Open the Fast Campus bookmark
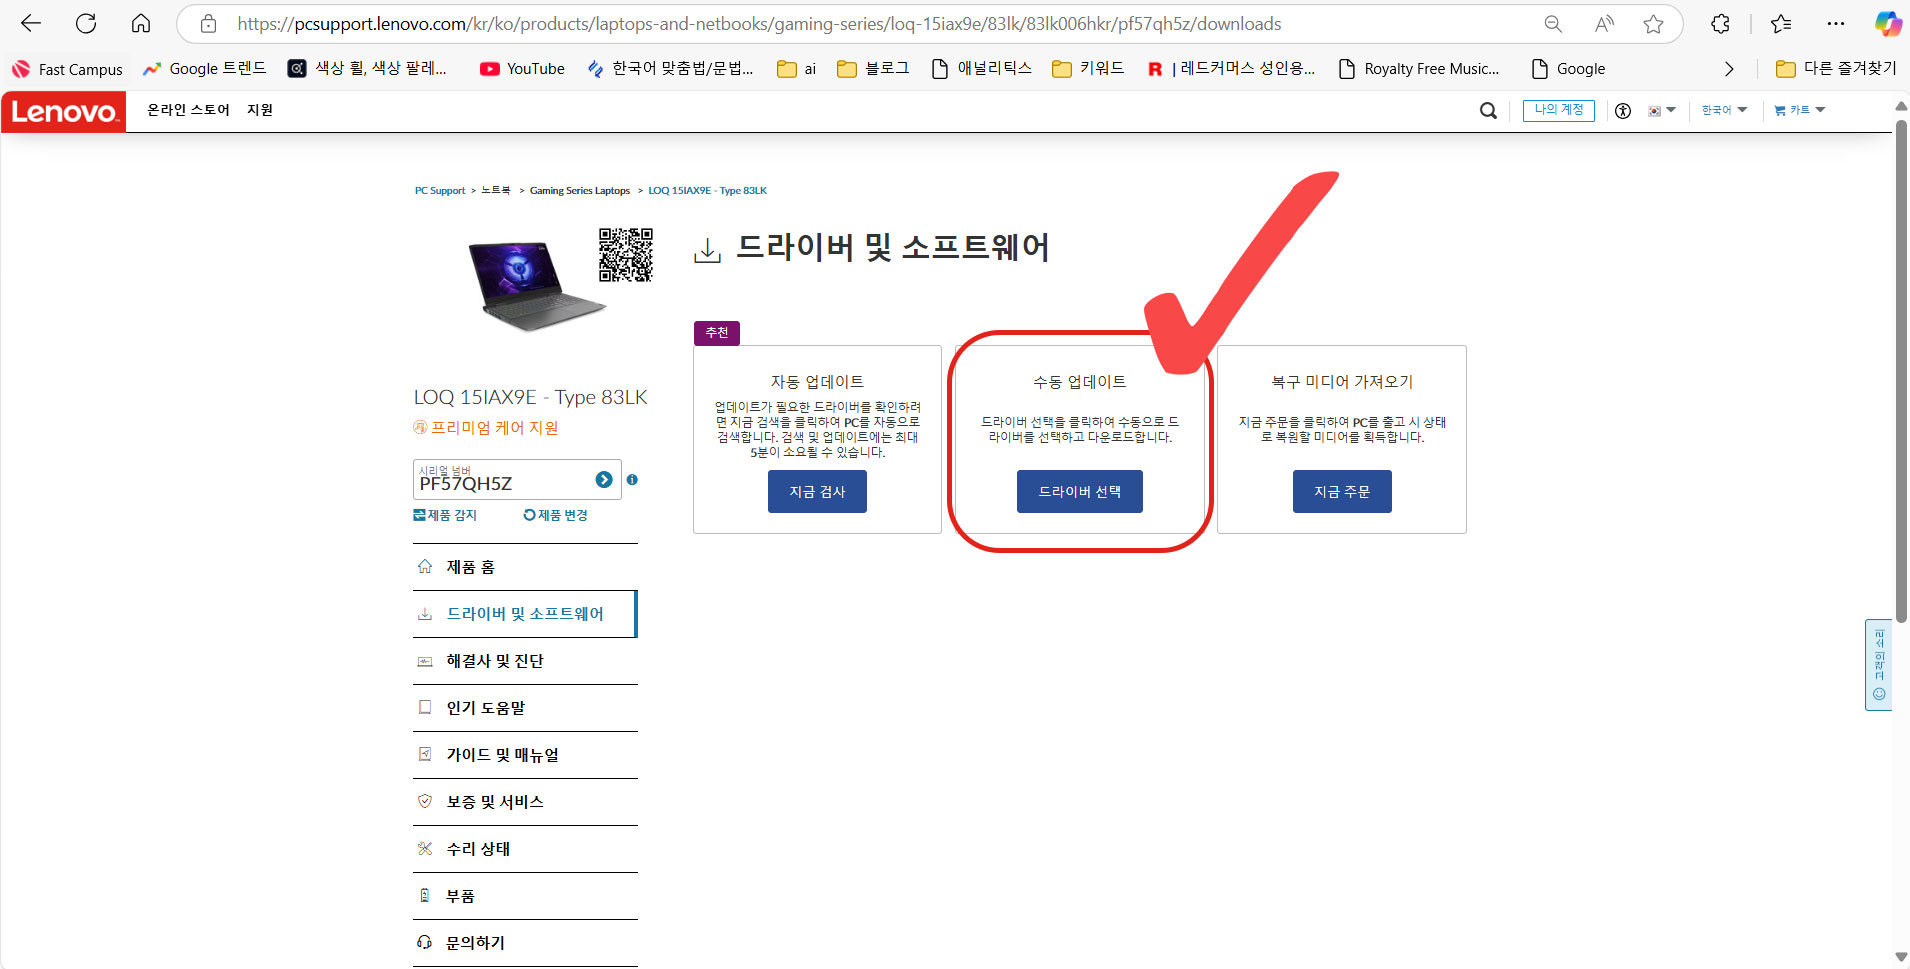1910x969 pixels. point(67,69)
